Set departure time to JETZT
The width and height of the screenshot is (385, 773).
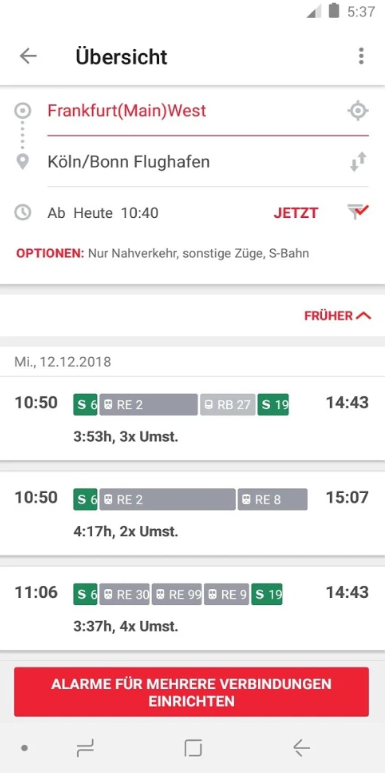pyautogui.click(x=296, y=213)
